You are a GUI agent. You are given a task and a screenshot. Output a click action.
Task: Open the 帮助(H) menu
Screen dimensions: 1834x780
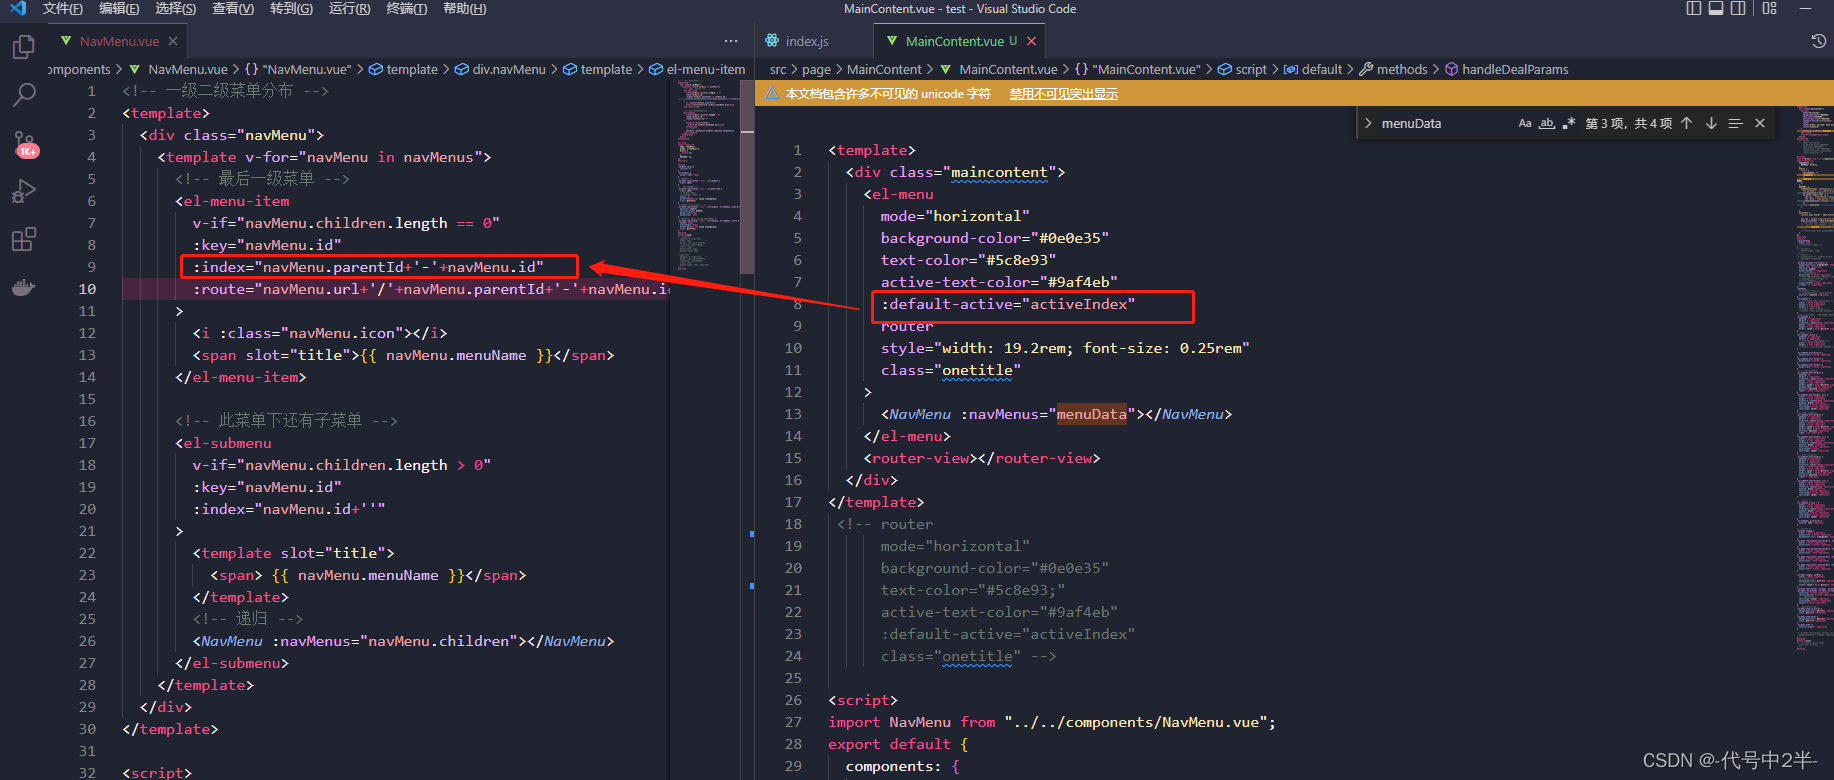coord(464,8)
